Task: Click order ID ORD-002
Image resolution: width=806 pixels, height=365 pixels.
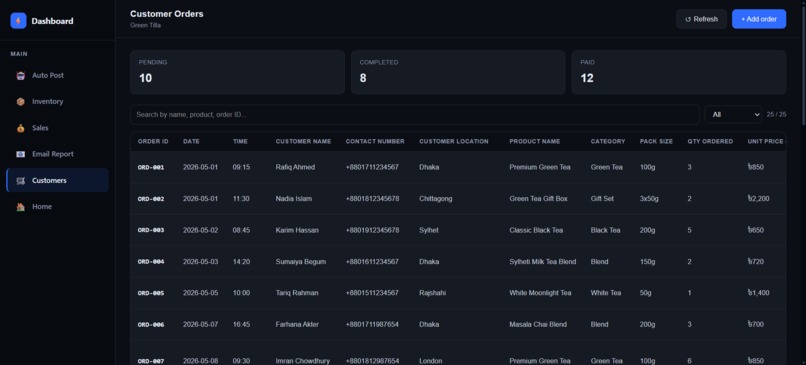Action: 151,198
